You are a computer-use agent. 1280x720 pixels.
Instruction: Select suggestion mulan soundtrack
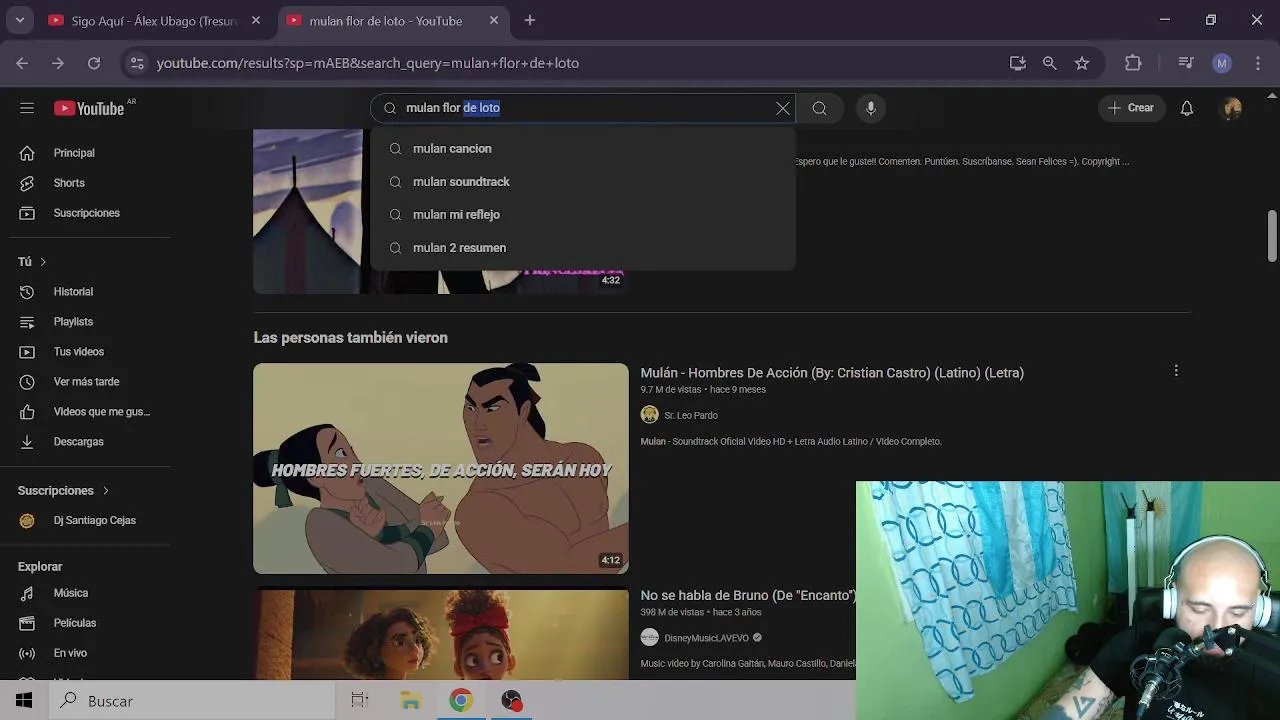pos(583,182)
